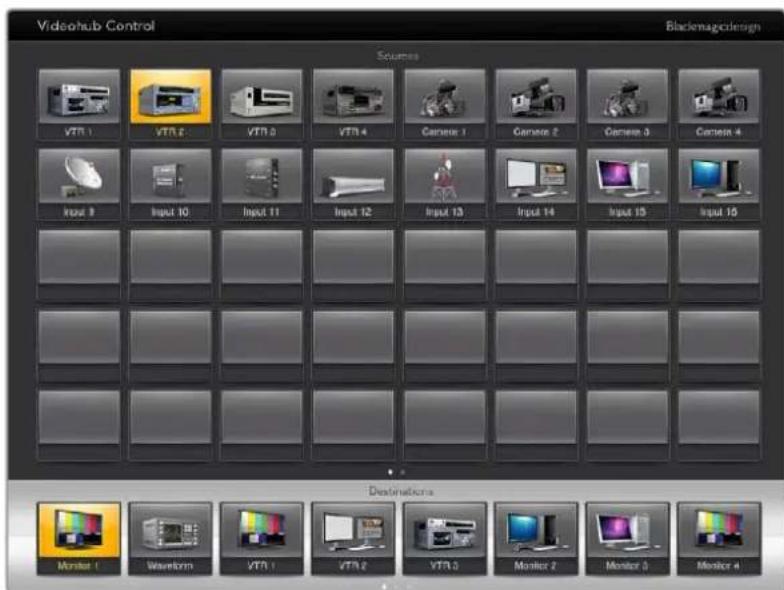Select the Monitor 4 destination
This screenshot has height=590, width=784.
click(718, 538)
